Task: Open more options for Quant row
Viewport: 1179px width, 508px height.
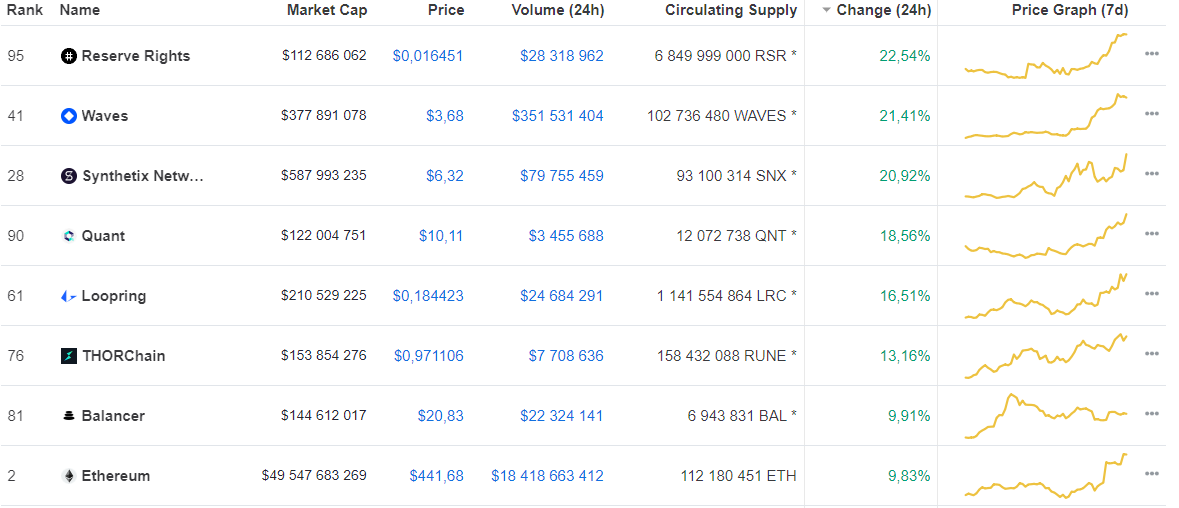Action: pos(1151,234)
